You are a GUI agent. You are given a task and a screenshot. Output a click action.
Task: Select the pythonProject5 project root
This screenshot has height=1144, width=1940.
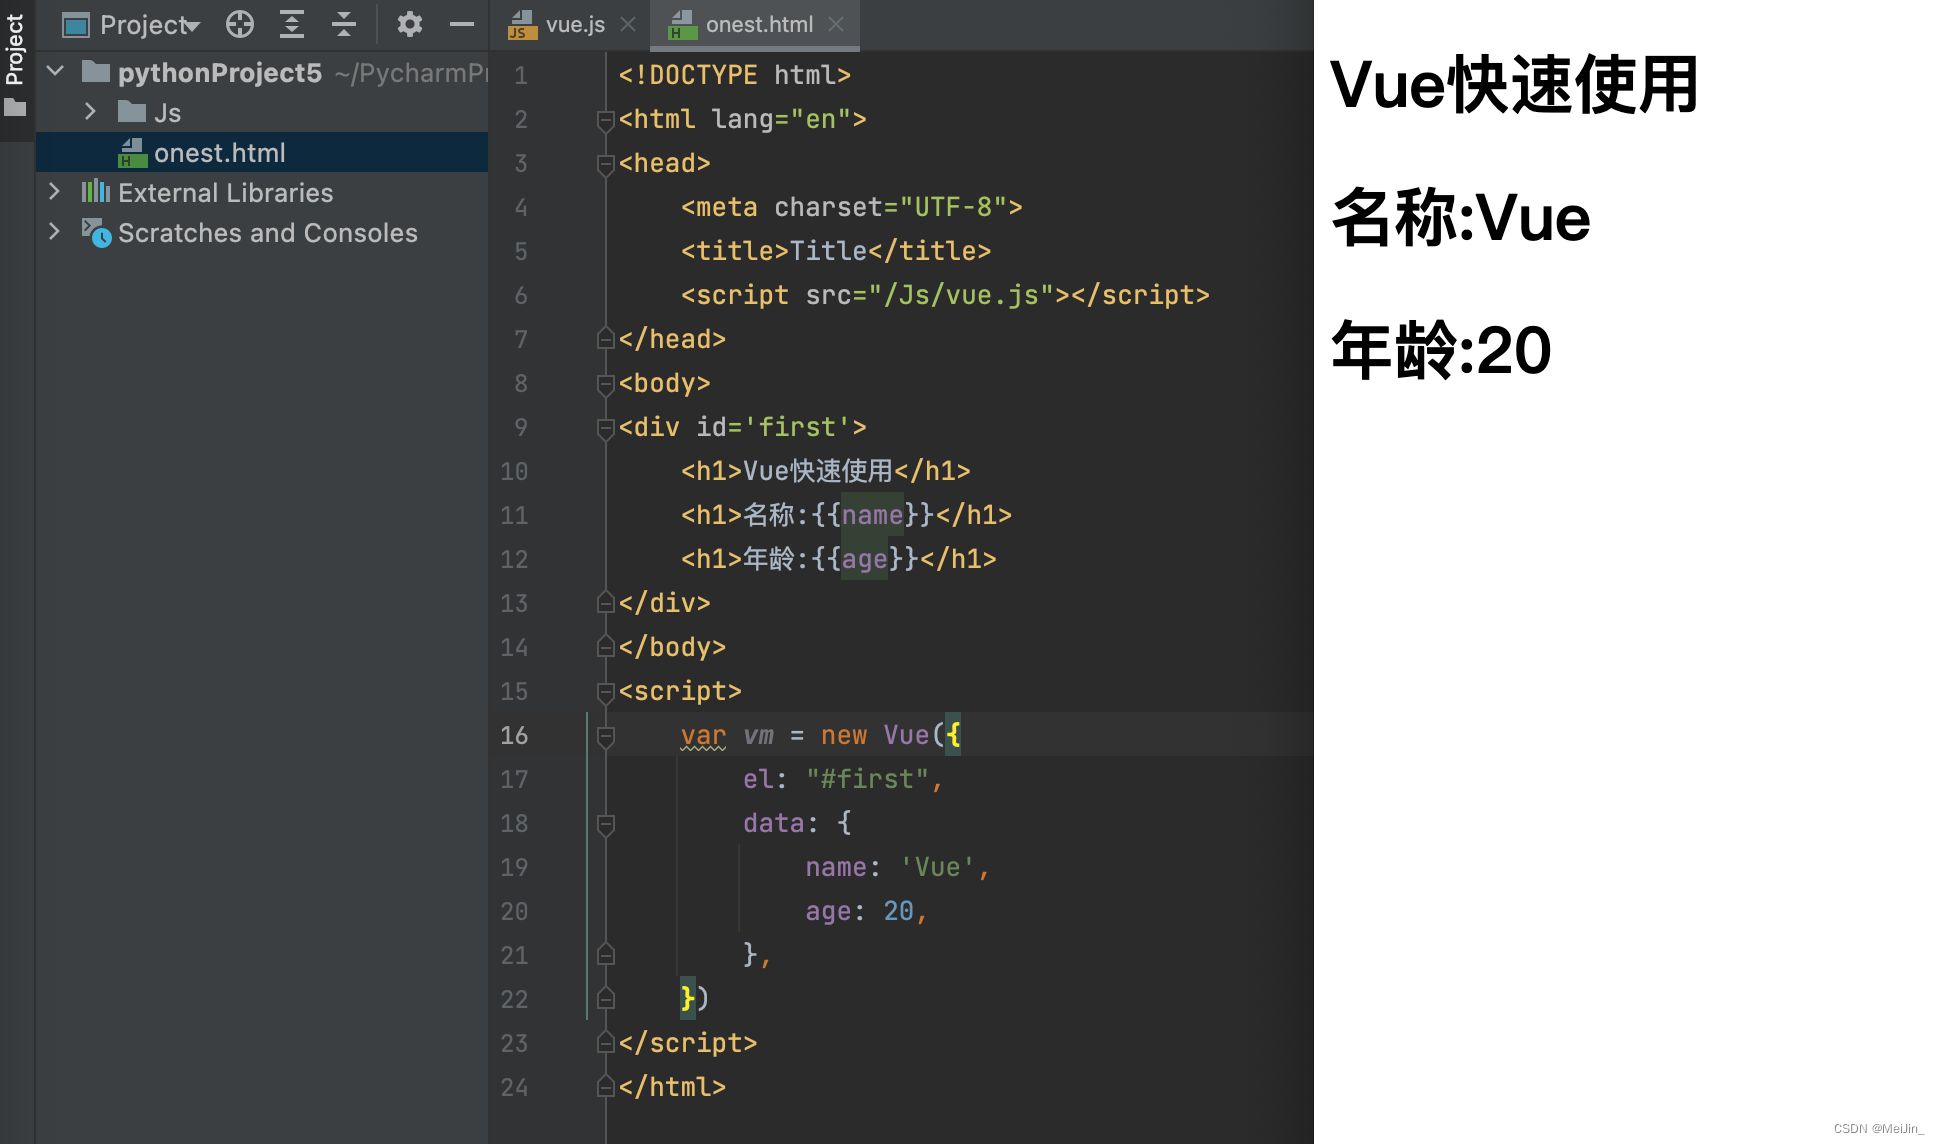tap(202, 73)
